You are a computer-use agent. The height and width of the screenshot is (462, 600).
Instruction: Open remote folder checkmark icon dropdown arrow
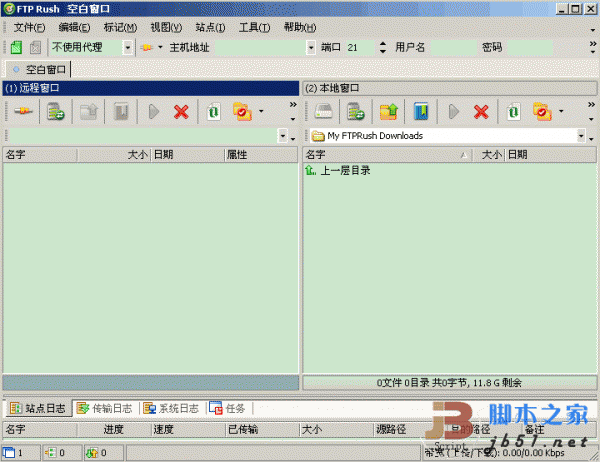pos(261,111)
